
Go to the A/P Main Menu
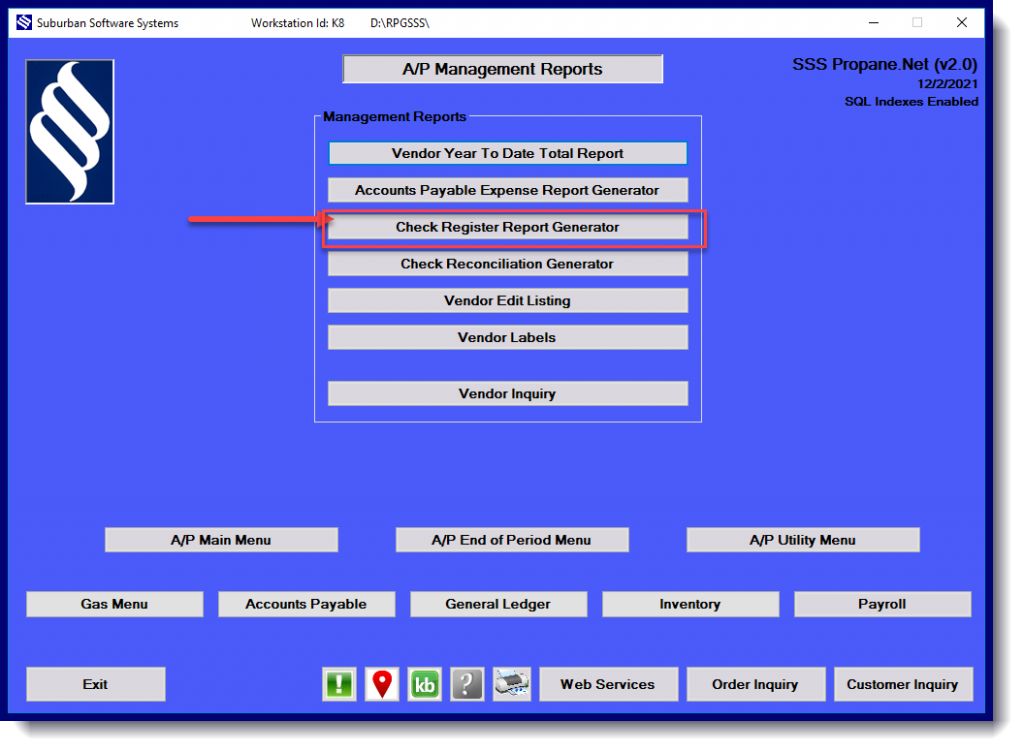tap(221, 540)
